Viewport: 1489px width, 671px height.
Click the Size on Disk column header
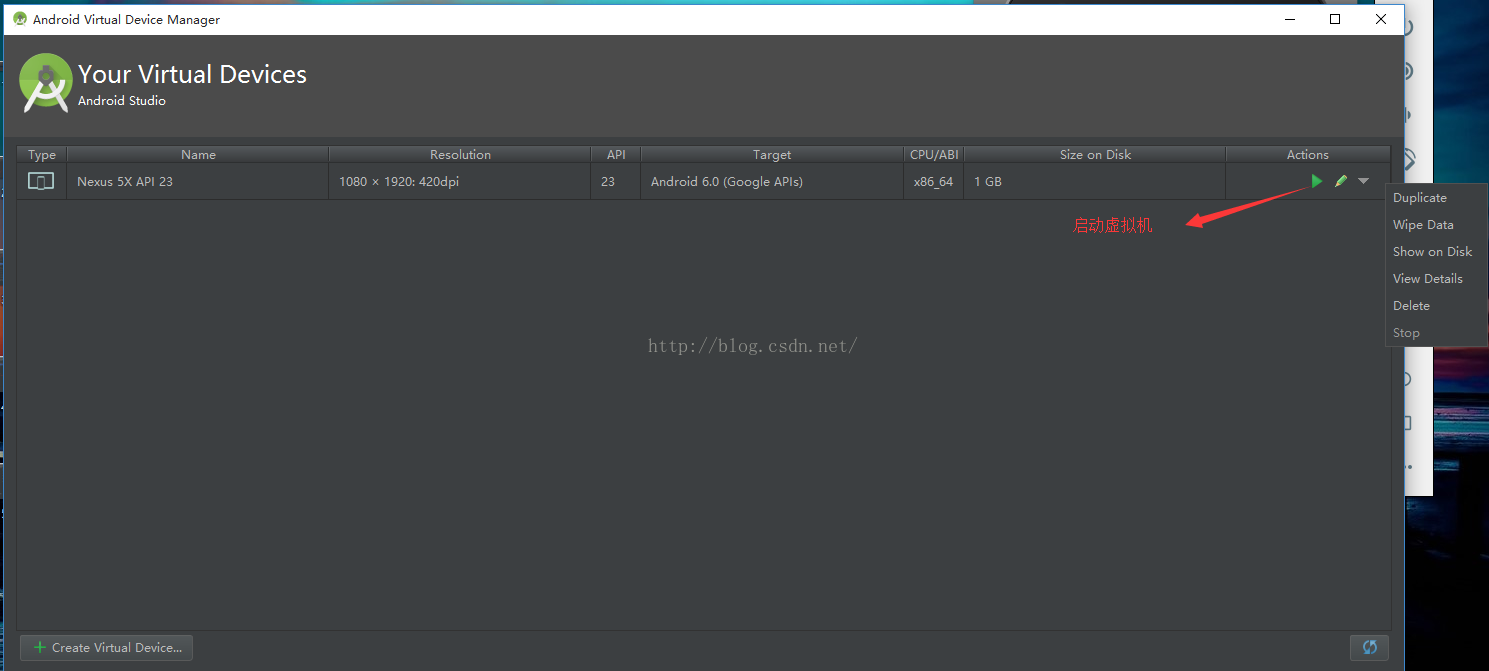pos(1095,154)
